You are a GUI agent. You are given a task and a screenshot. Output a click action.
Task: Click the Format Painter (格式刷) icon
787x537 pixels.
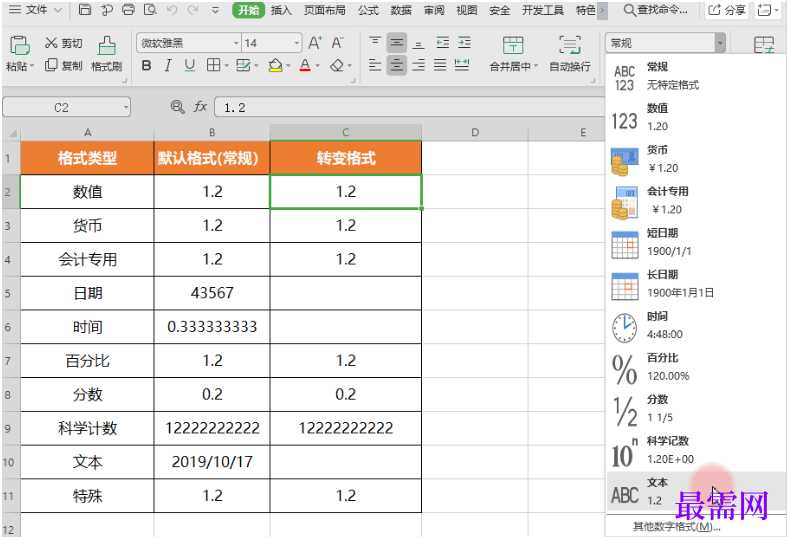click(x=106, y=44)
